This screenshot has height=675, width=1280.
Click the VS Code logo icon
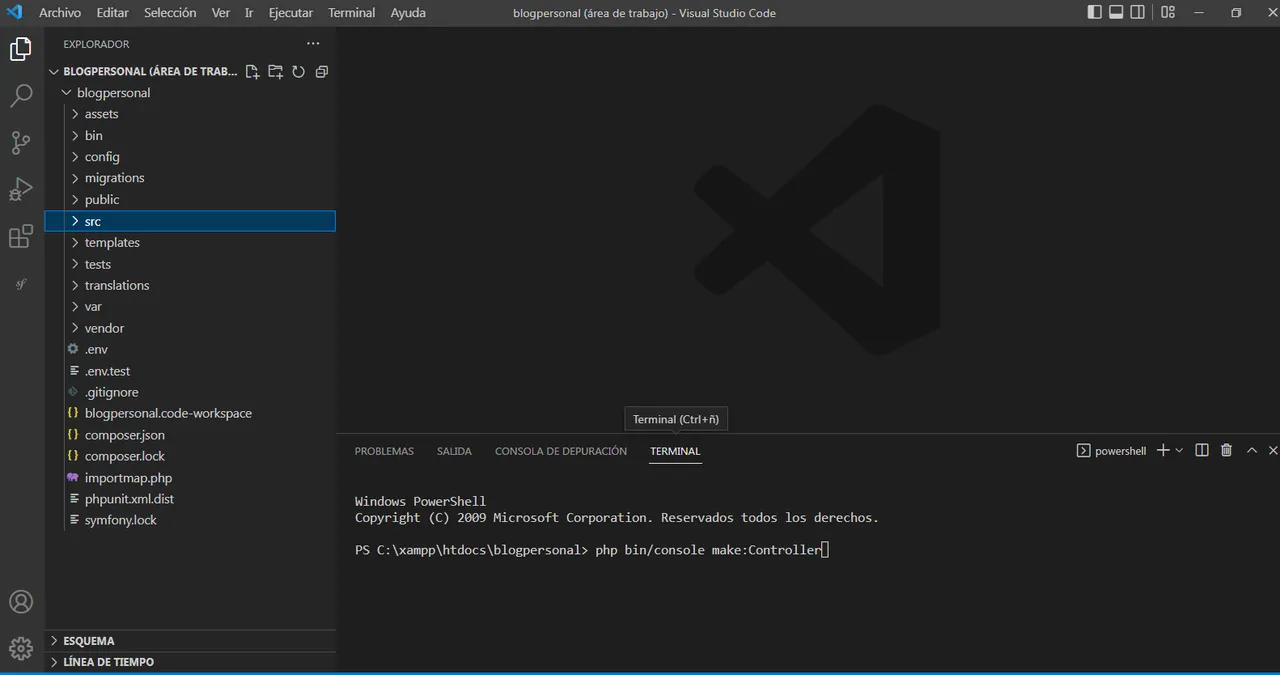(x=14, y=12)
